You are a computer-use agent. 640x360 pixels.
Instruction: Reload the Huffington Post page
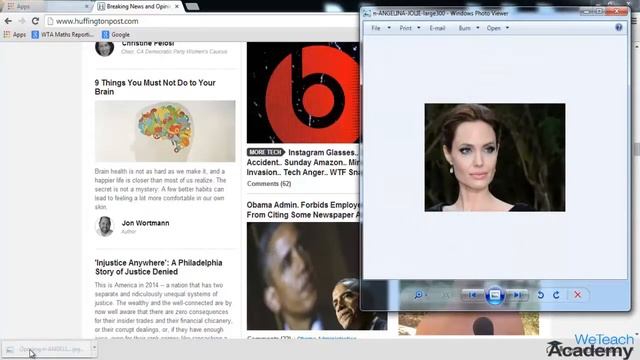(x=36, y=21)
